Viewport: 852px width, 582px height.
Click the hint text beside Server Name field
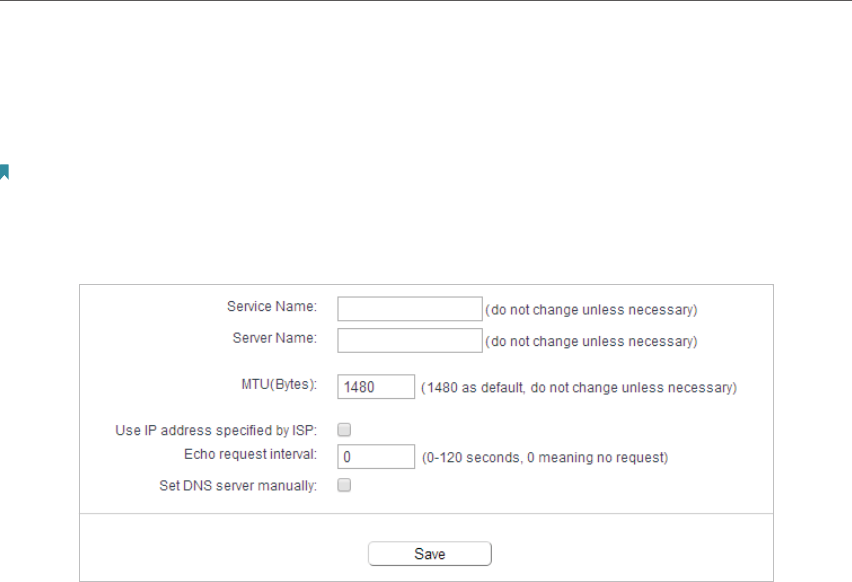pos(591,341)
